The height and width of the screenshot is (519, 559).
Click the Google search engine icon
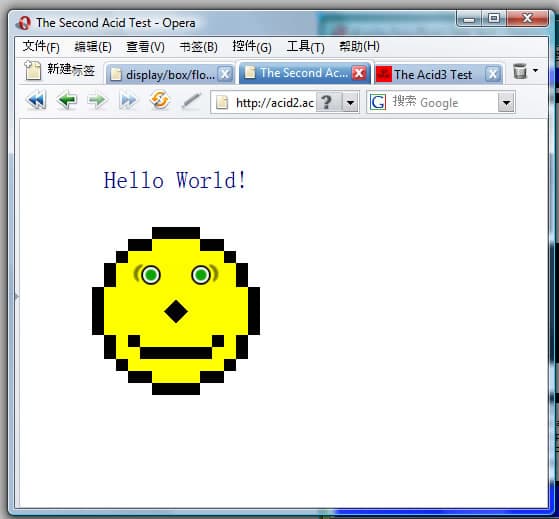click(378, 102)
